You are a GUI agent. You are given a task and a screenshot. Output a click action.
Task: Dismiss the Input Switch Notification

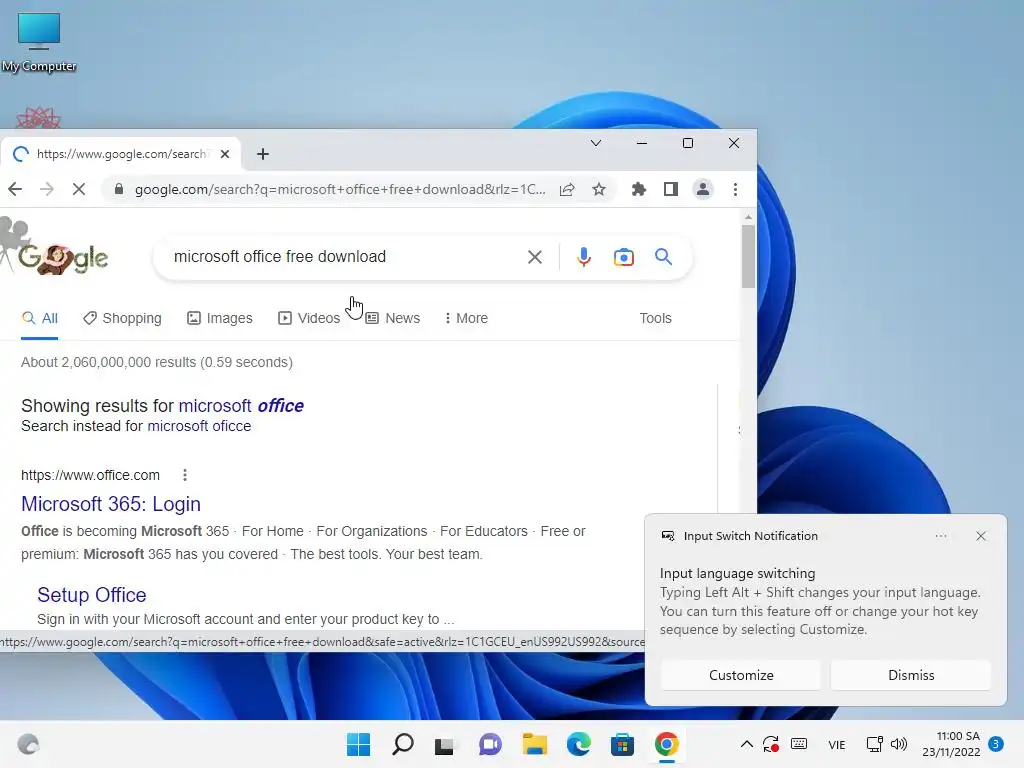pos(911,675)
